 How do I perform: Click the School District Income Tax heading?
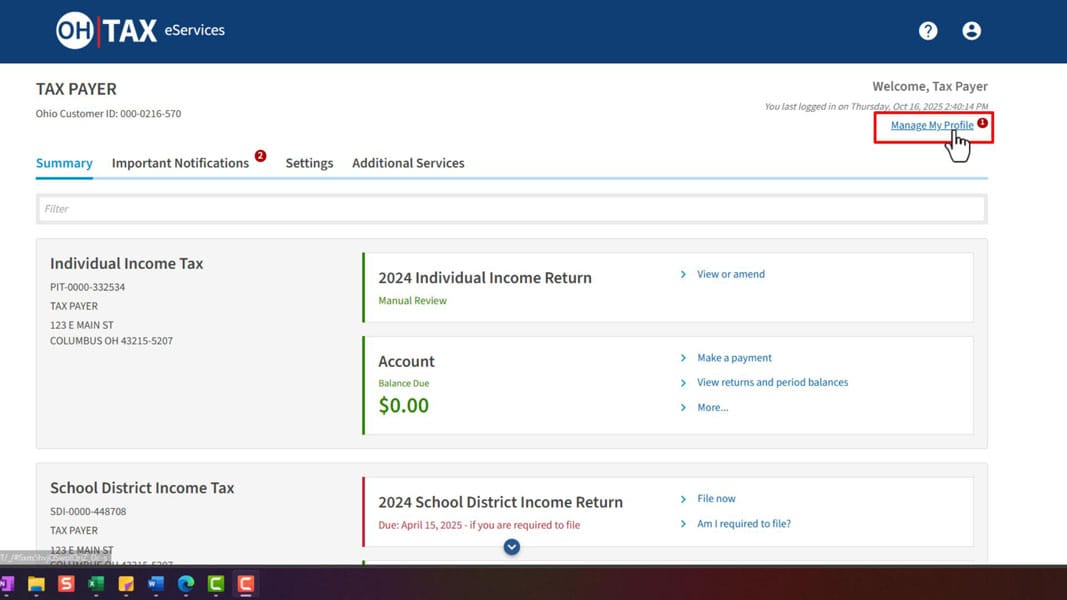(x=142, y=488)
